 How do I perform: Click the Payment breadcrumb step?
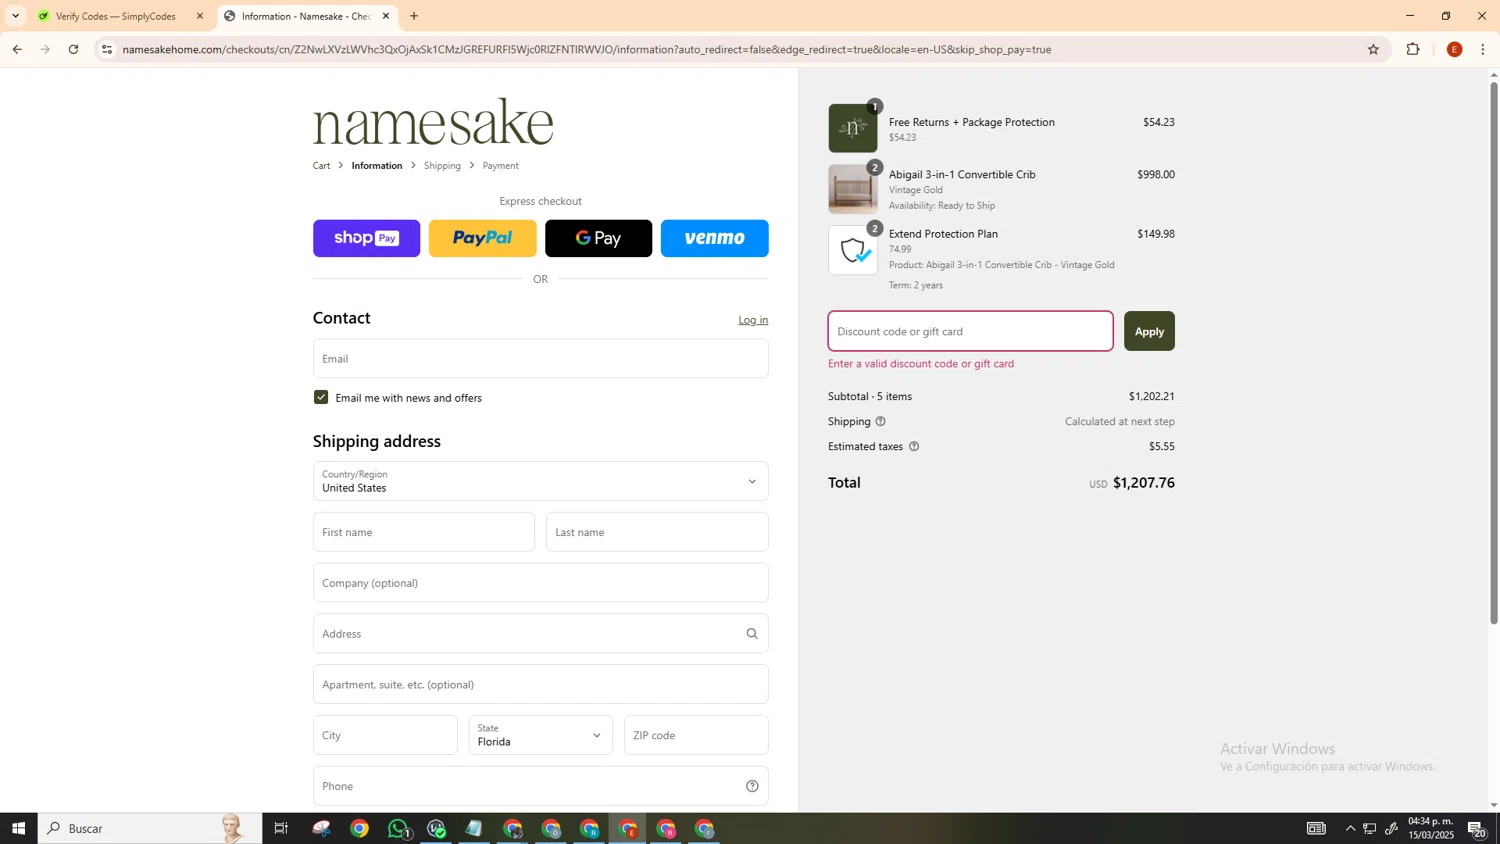pos(501,166)
